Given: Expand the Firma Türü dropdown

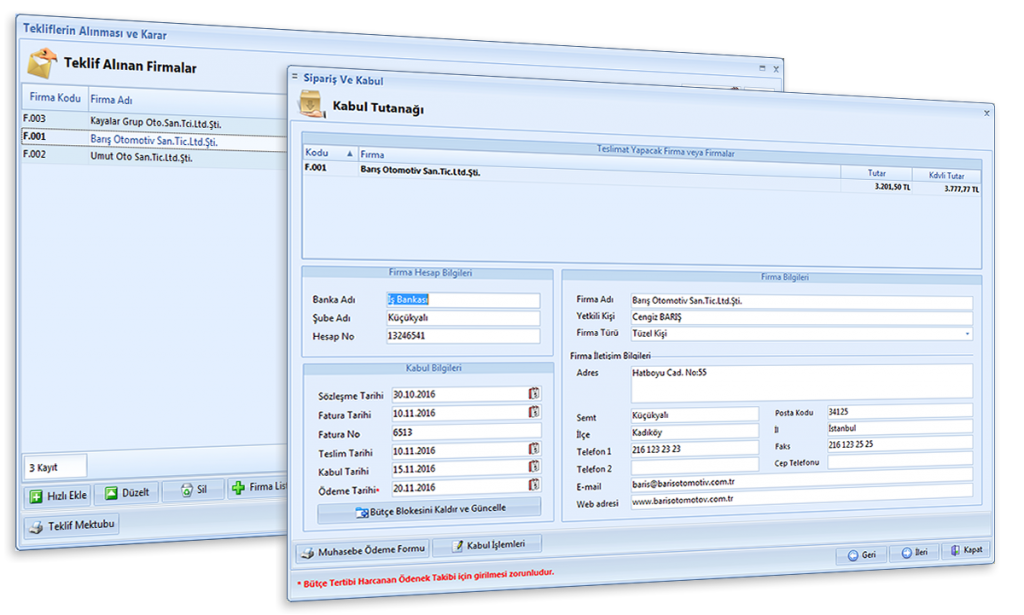Looking at the screenshot, I should pos(967,333).
